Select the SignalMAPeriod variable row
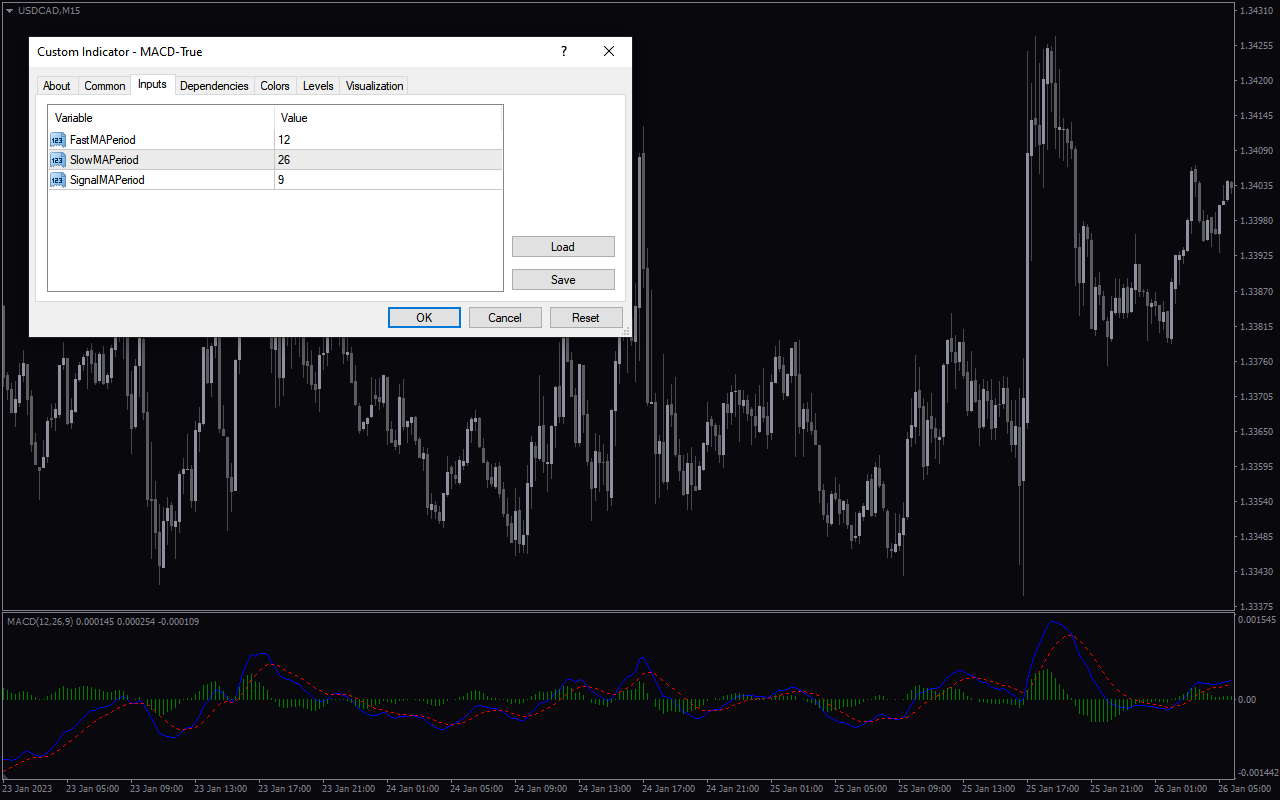 [275, 180]
